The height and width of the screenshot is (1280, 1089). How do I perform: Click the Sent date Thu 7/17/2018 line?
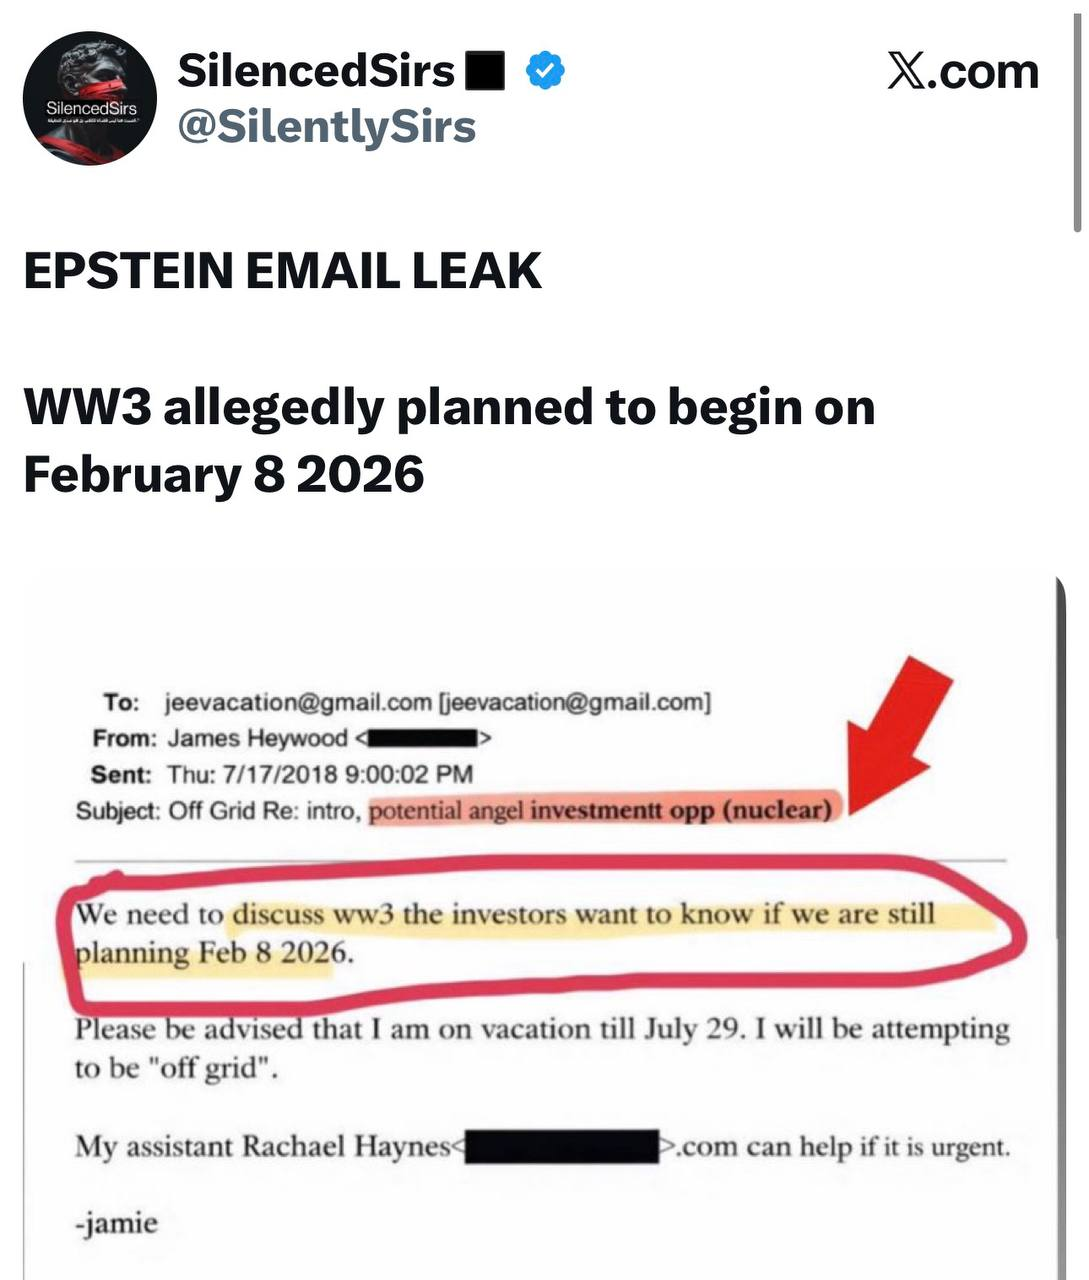click(x=320, y=774)
